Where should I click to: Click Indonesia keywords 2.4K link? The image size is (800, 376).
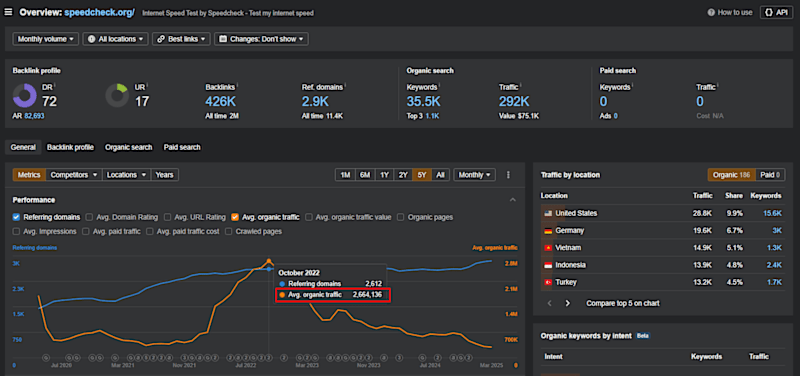774,265
